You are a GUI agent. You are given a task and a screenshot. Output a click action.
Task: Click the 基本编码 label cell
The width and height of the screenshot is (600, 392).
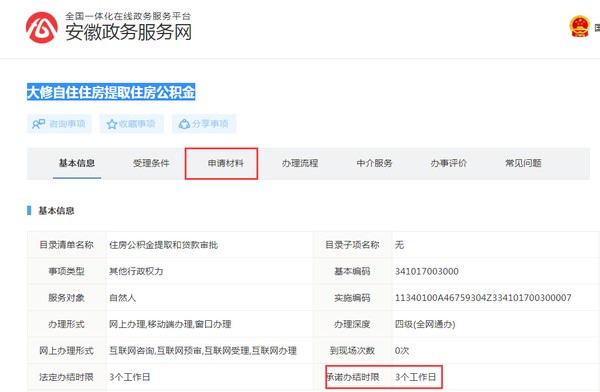[352, 271]
